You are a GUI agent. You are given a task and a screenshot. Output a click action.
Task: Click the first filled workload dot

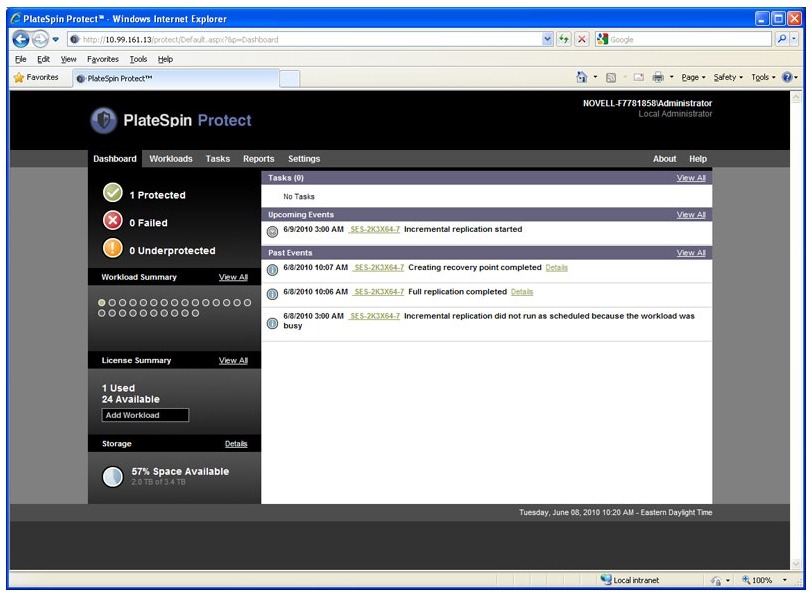pyautogui.click(x=102, y=302)
